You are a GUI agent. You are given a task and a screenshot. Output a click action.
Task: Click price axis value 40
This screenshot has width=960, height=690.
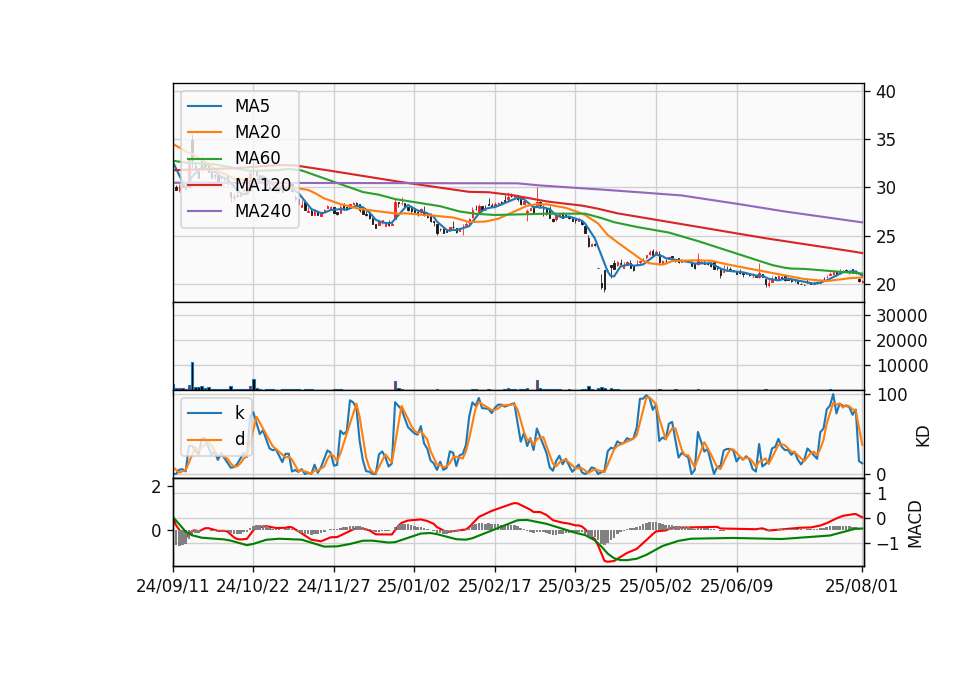pyautogui.click(x=886, y=92)
